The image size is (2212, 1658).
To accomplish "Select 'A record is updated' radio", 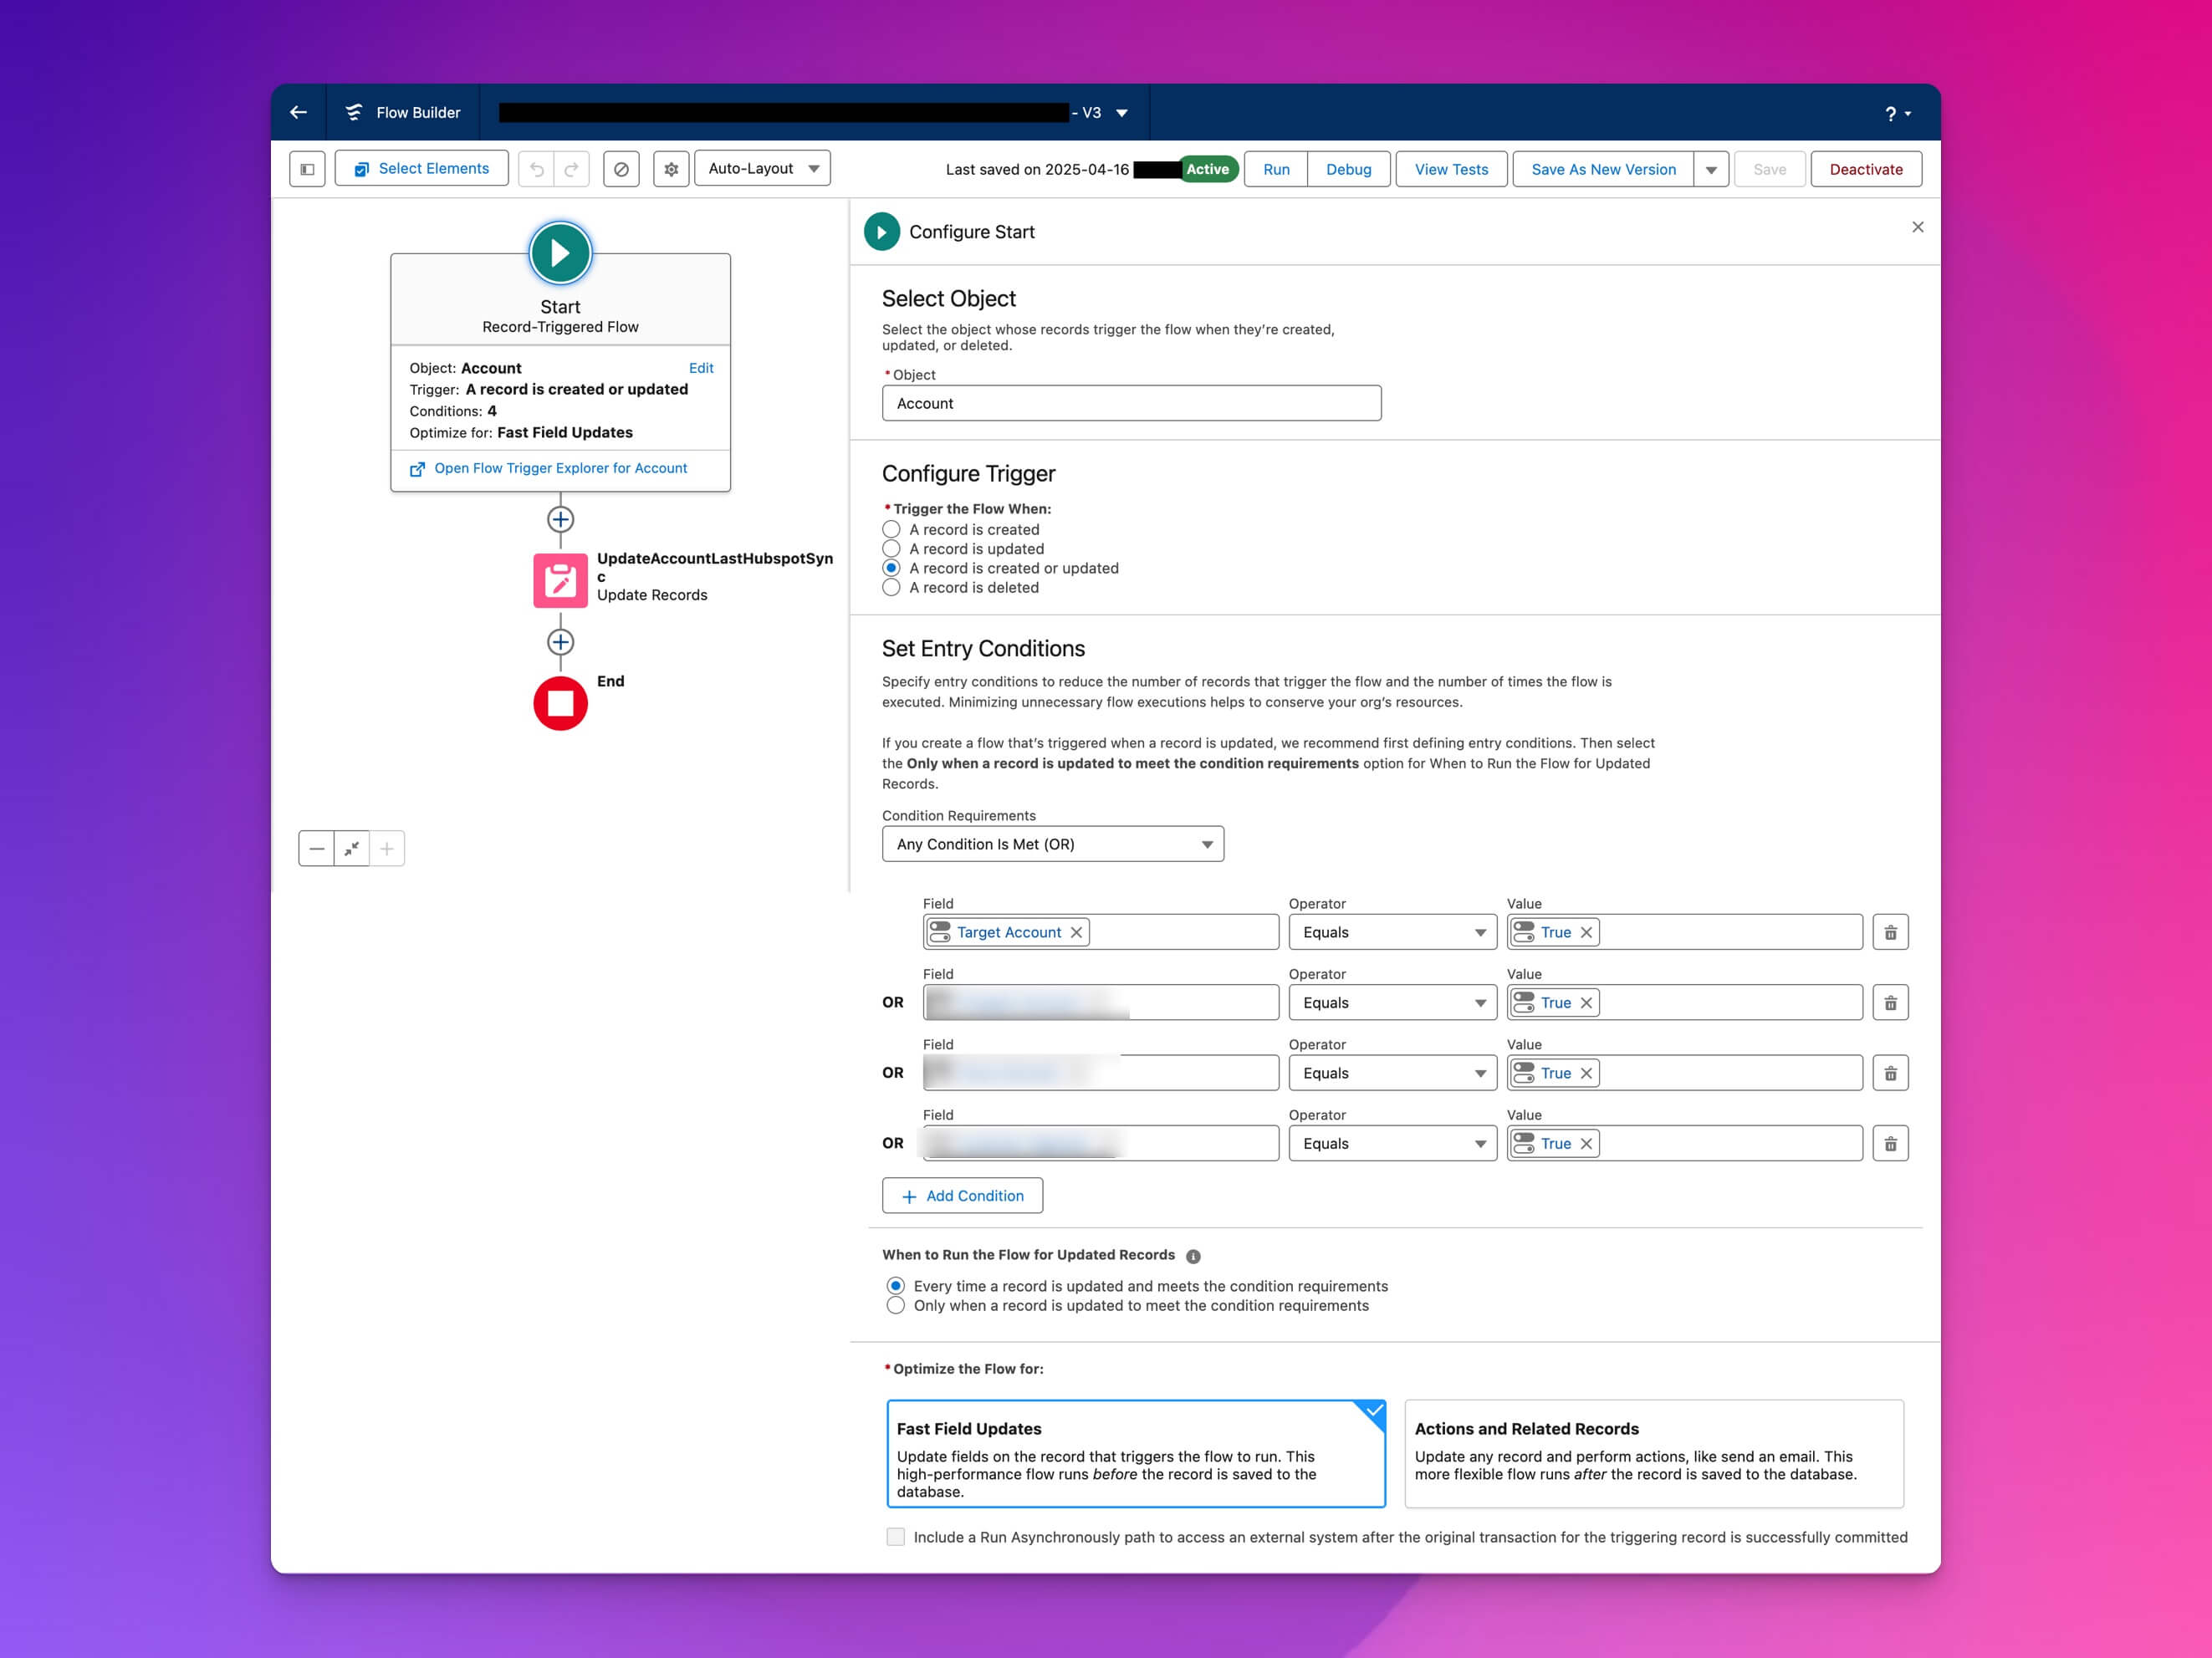I will (891, 548).
